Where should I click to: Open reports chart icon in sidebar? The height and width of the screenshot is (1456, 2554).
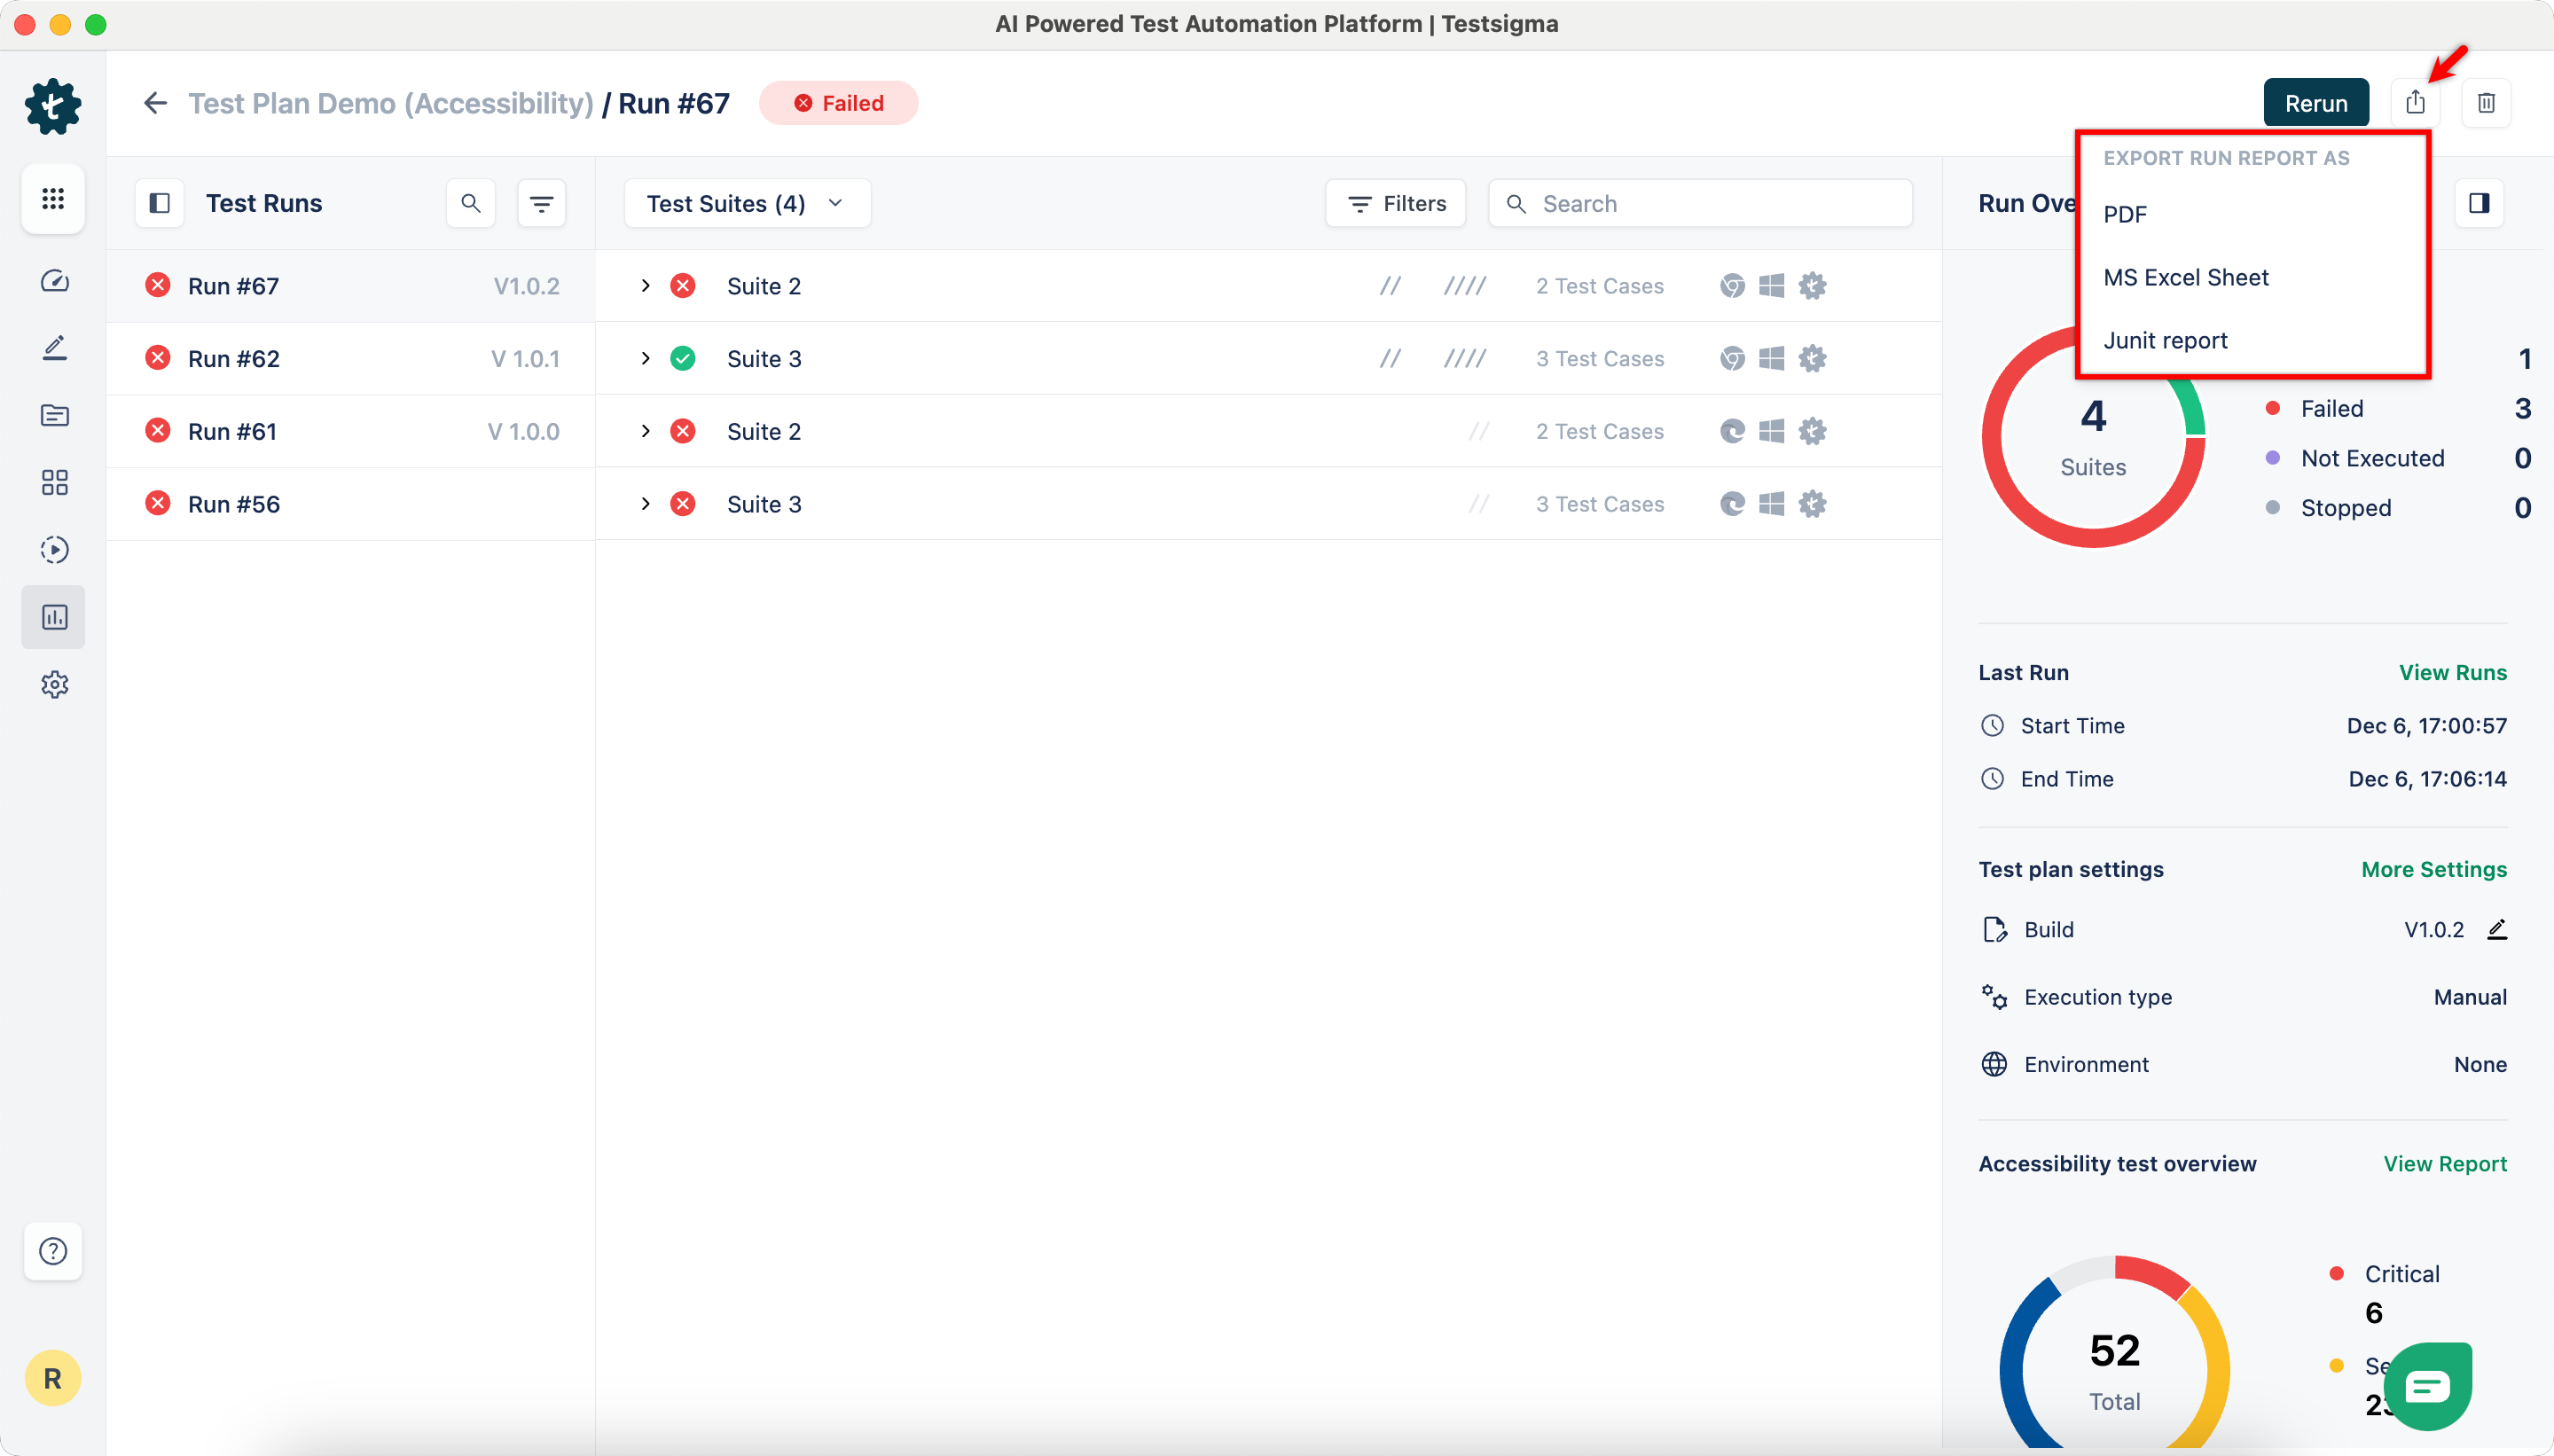[54, 617]
